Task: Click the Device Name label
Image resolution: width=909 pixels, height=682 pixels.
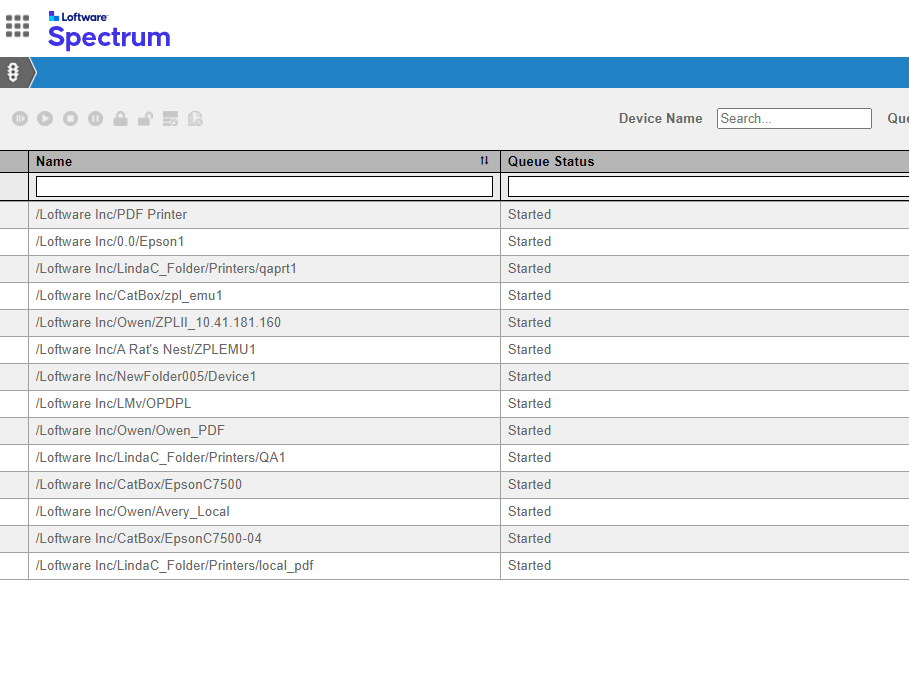Action: [x=660, y=118]
